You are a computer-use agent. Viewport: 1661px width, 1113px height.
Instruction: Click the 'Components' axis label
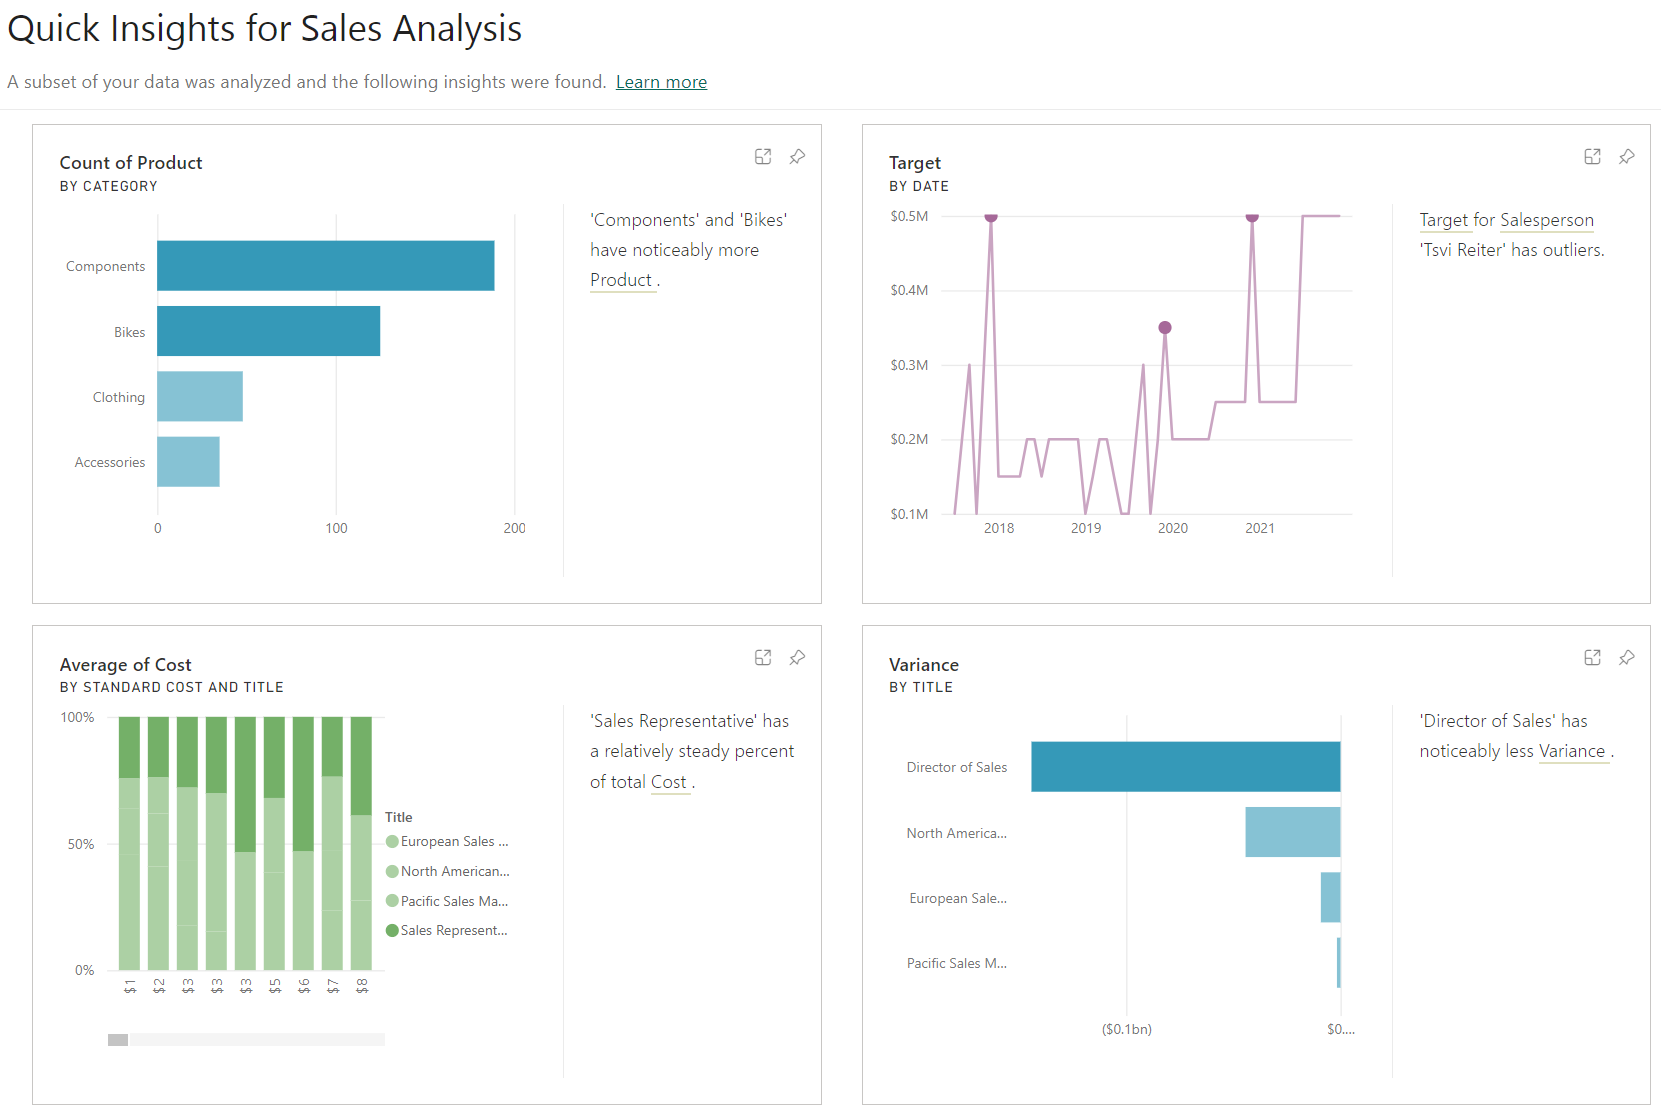pyautogui.click(x=105, y=266)
